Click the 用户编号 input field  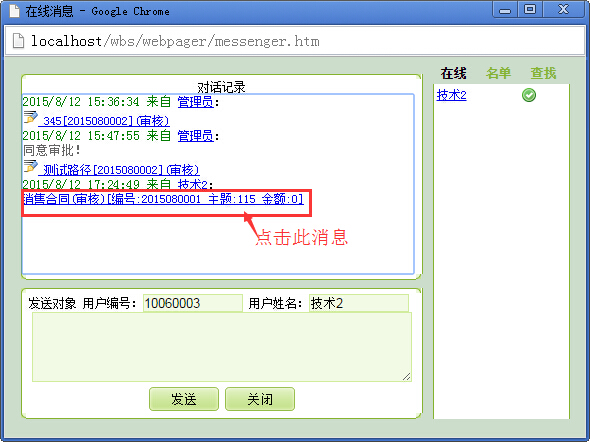coord(193,303)
